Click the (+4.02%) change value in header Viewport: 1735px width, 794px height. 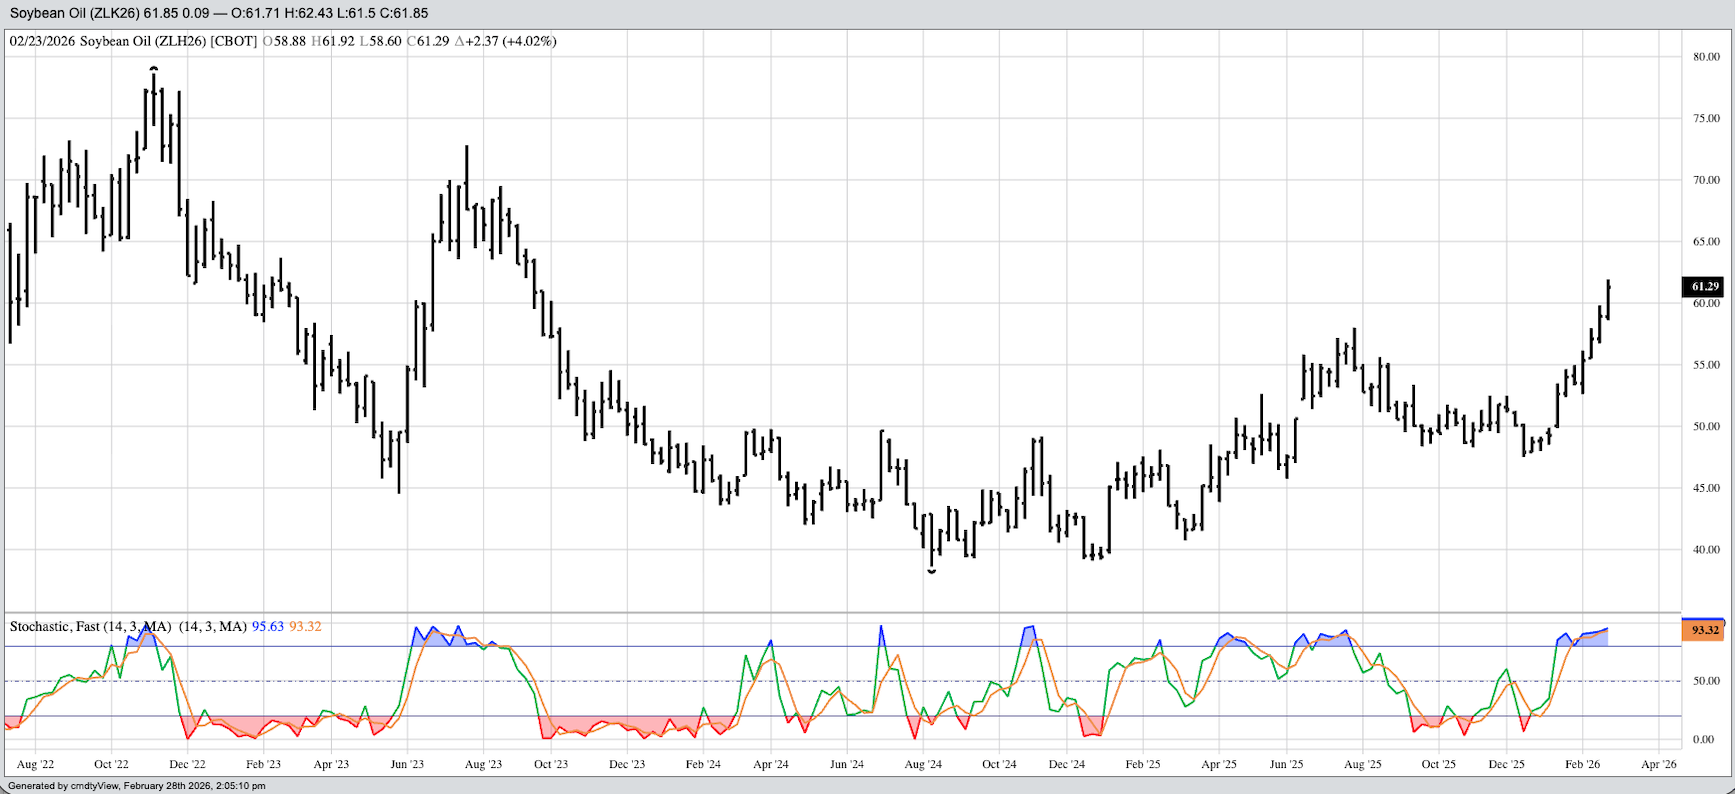click(x=529, y=41)
